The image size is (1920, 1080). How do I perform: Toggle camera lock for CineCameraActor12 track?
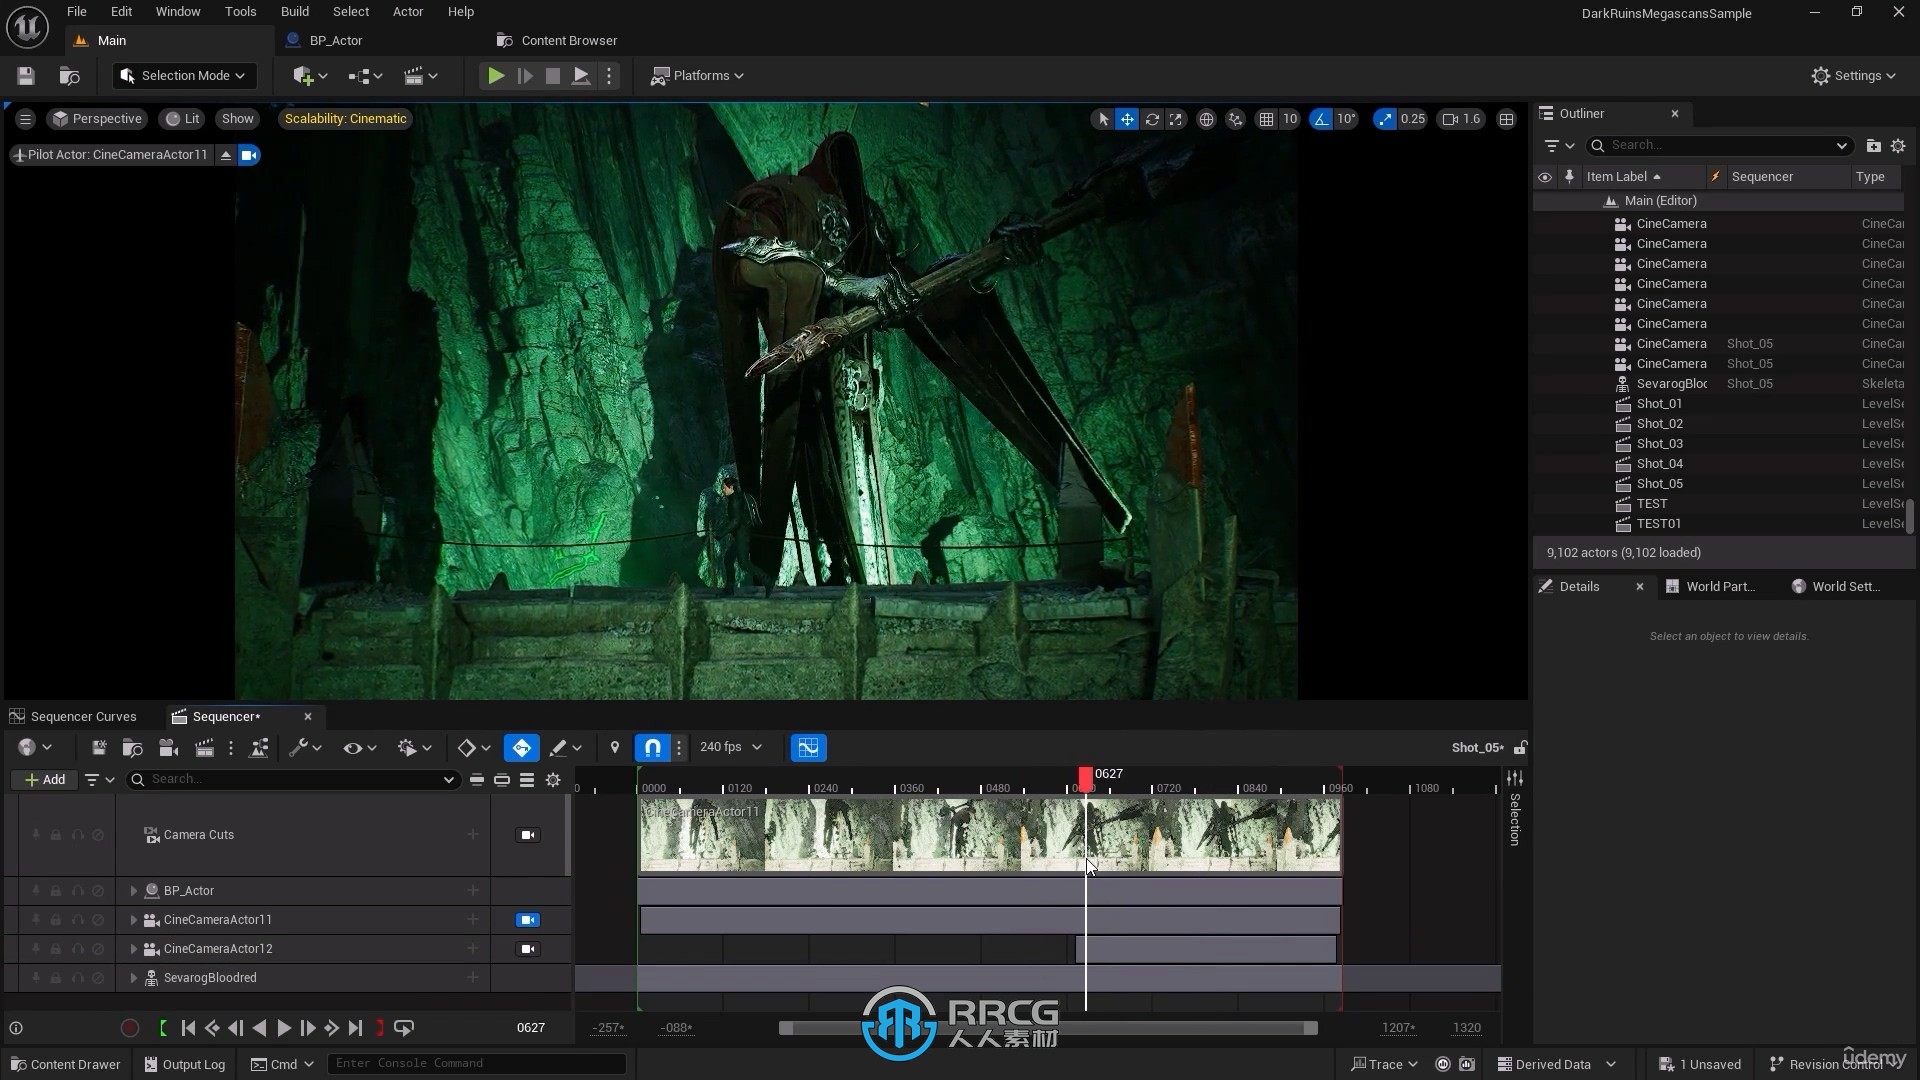[528, 949]
